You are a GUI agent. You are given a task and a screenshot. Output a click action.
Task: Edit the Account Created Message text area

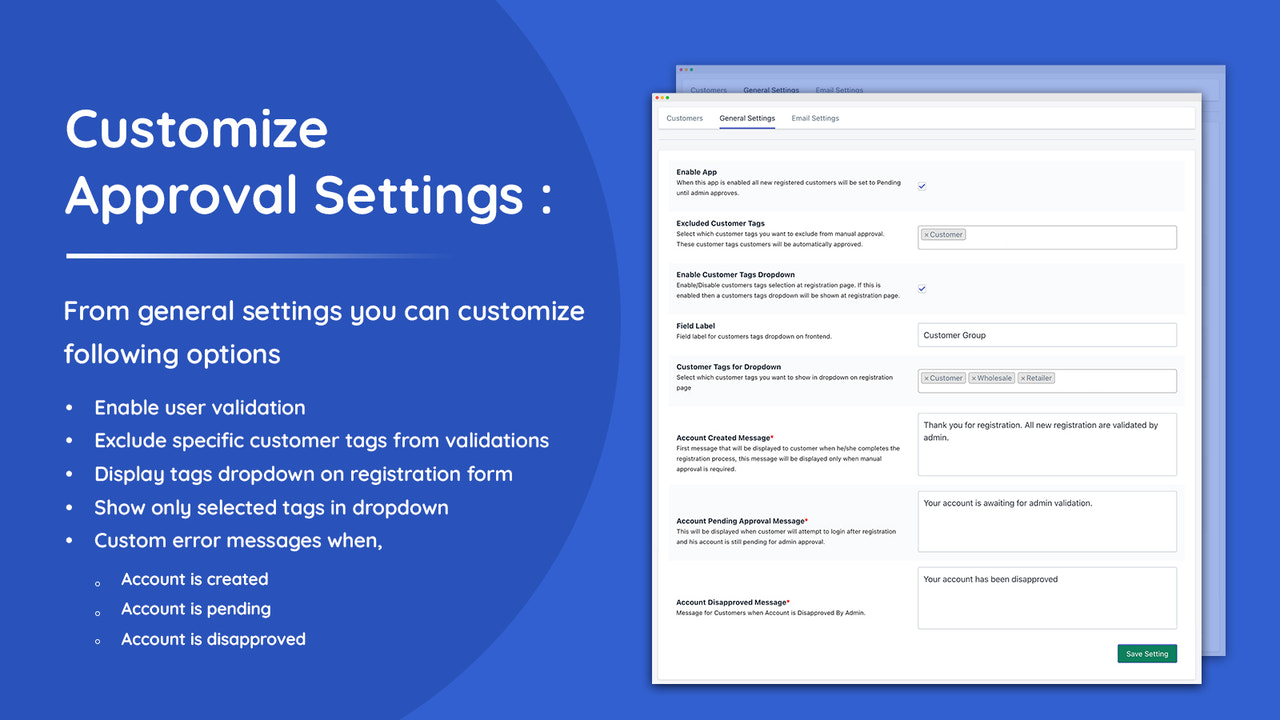1047,443
